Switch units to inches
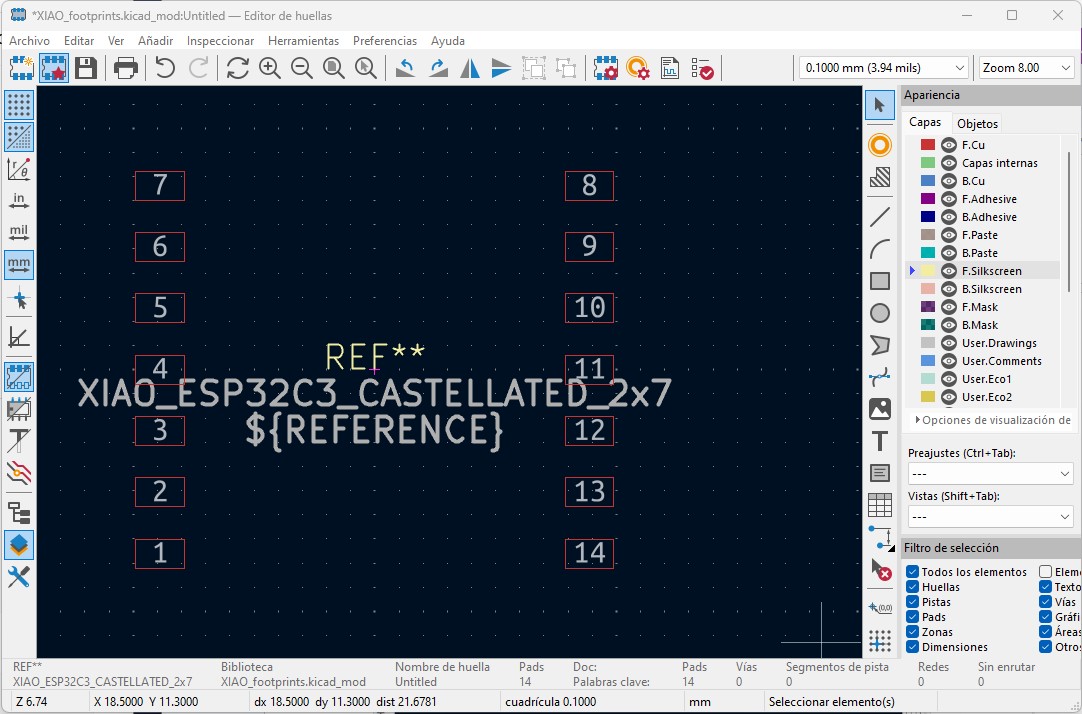Image resolution: width=1082 pixels, height=714 pixels. [19, 200]
